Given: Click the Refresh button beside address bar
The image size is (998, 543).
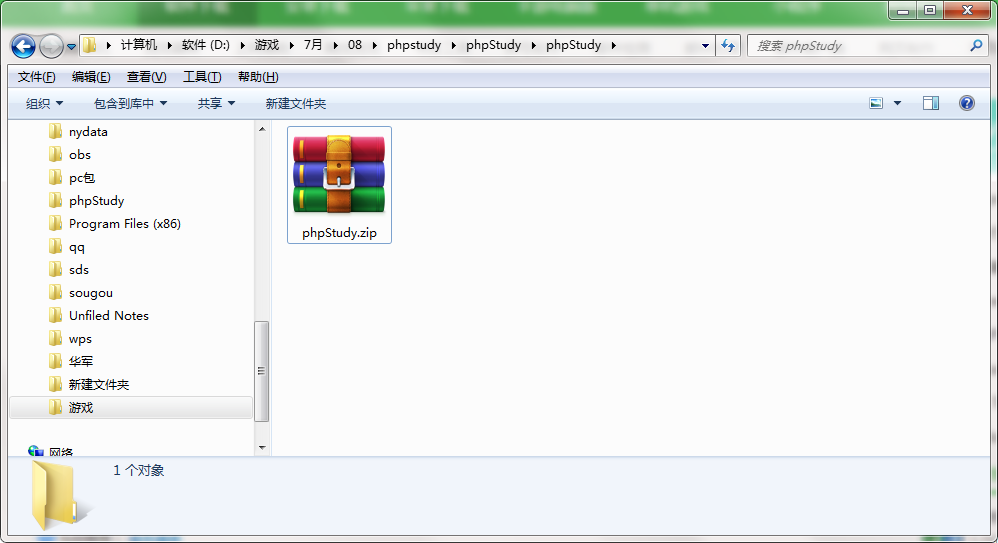Looking at the screenshot, I should 727,46.
